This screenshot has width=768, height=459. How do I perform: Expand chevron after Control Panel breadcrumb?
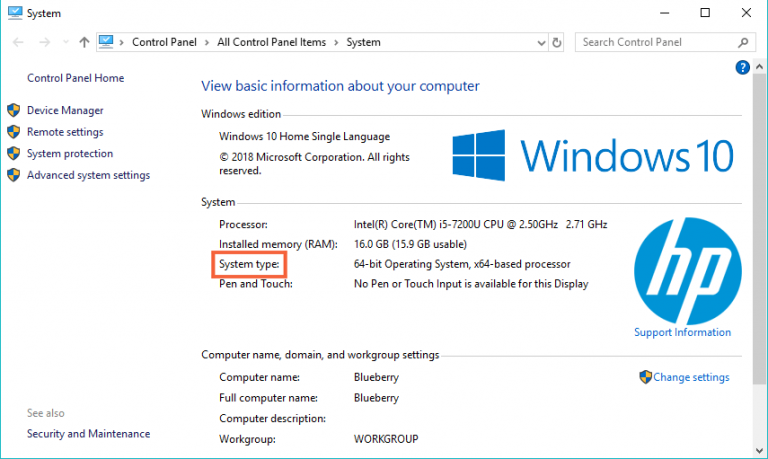[209, 43]
